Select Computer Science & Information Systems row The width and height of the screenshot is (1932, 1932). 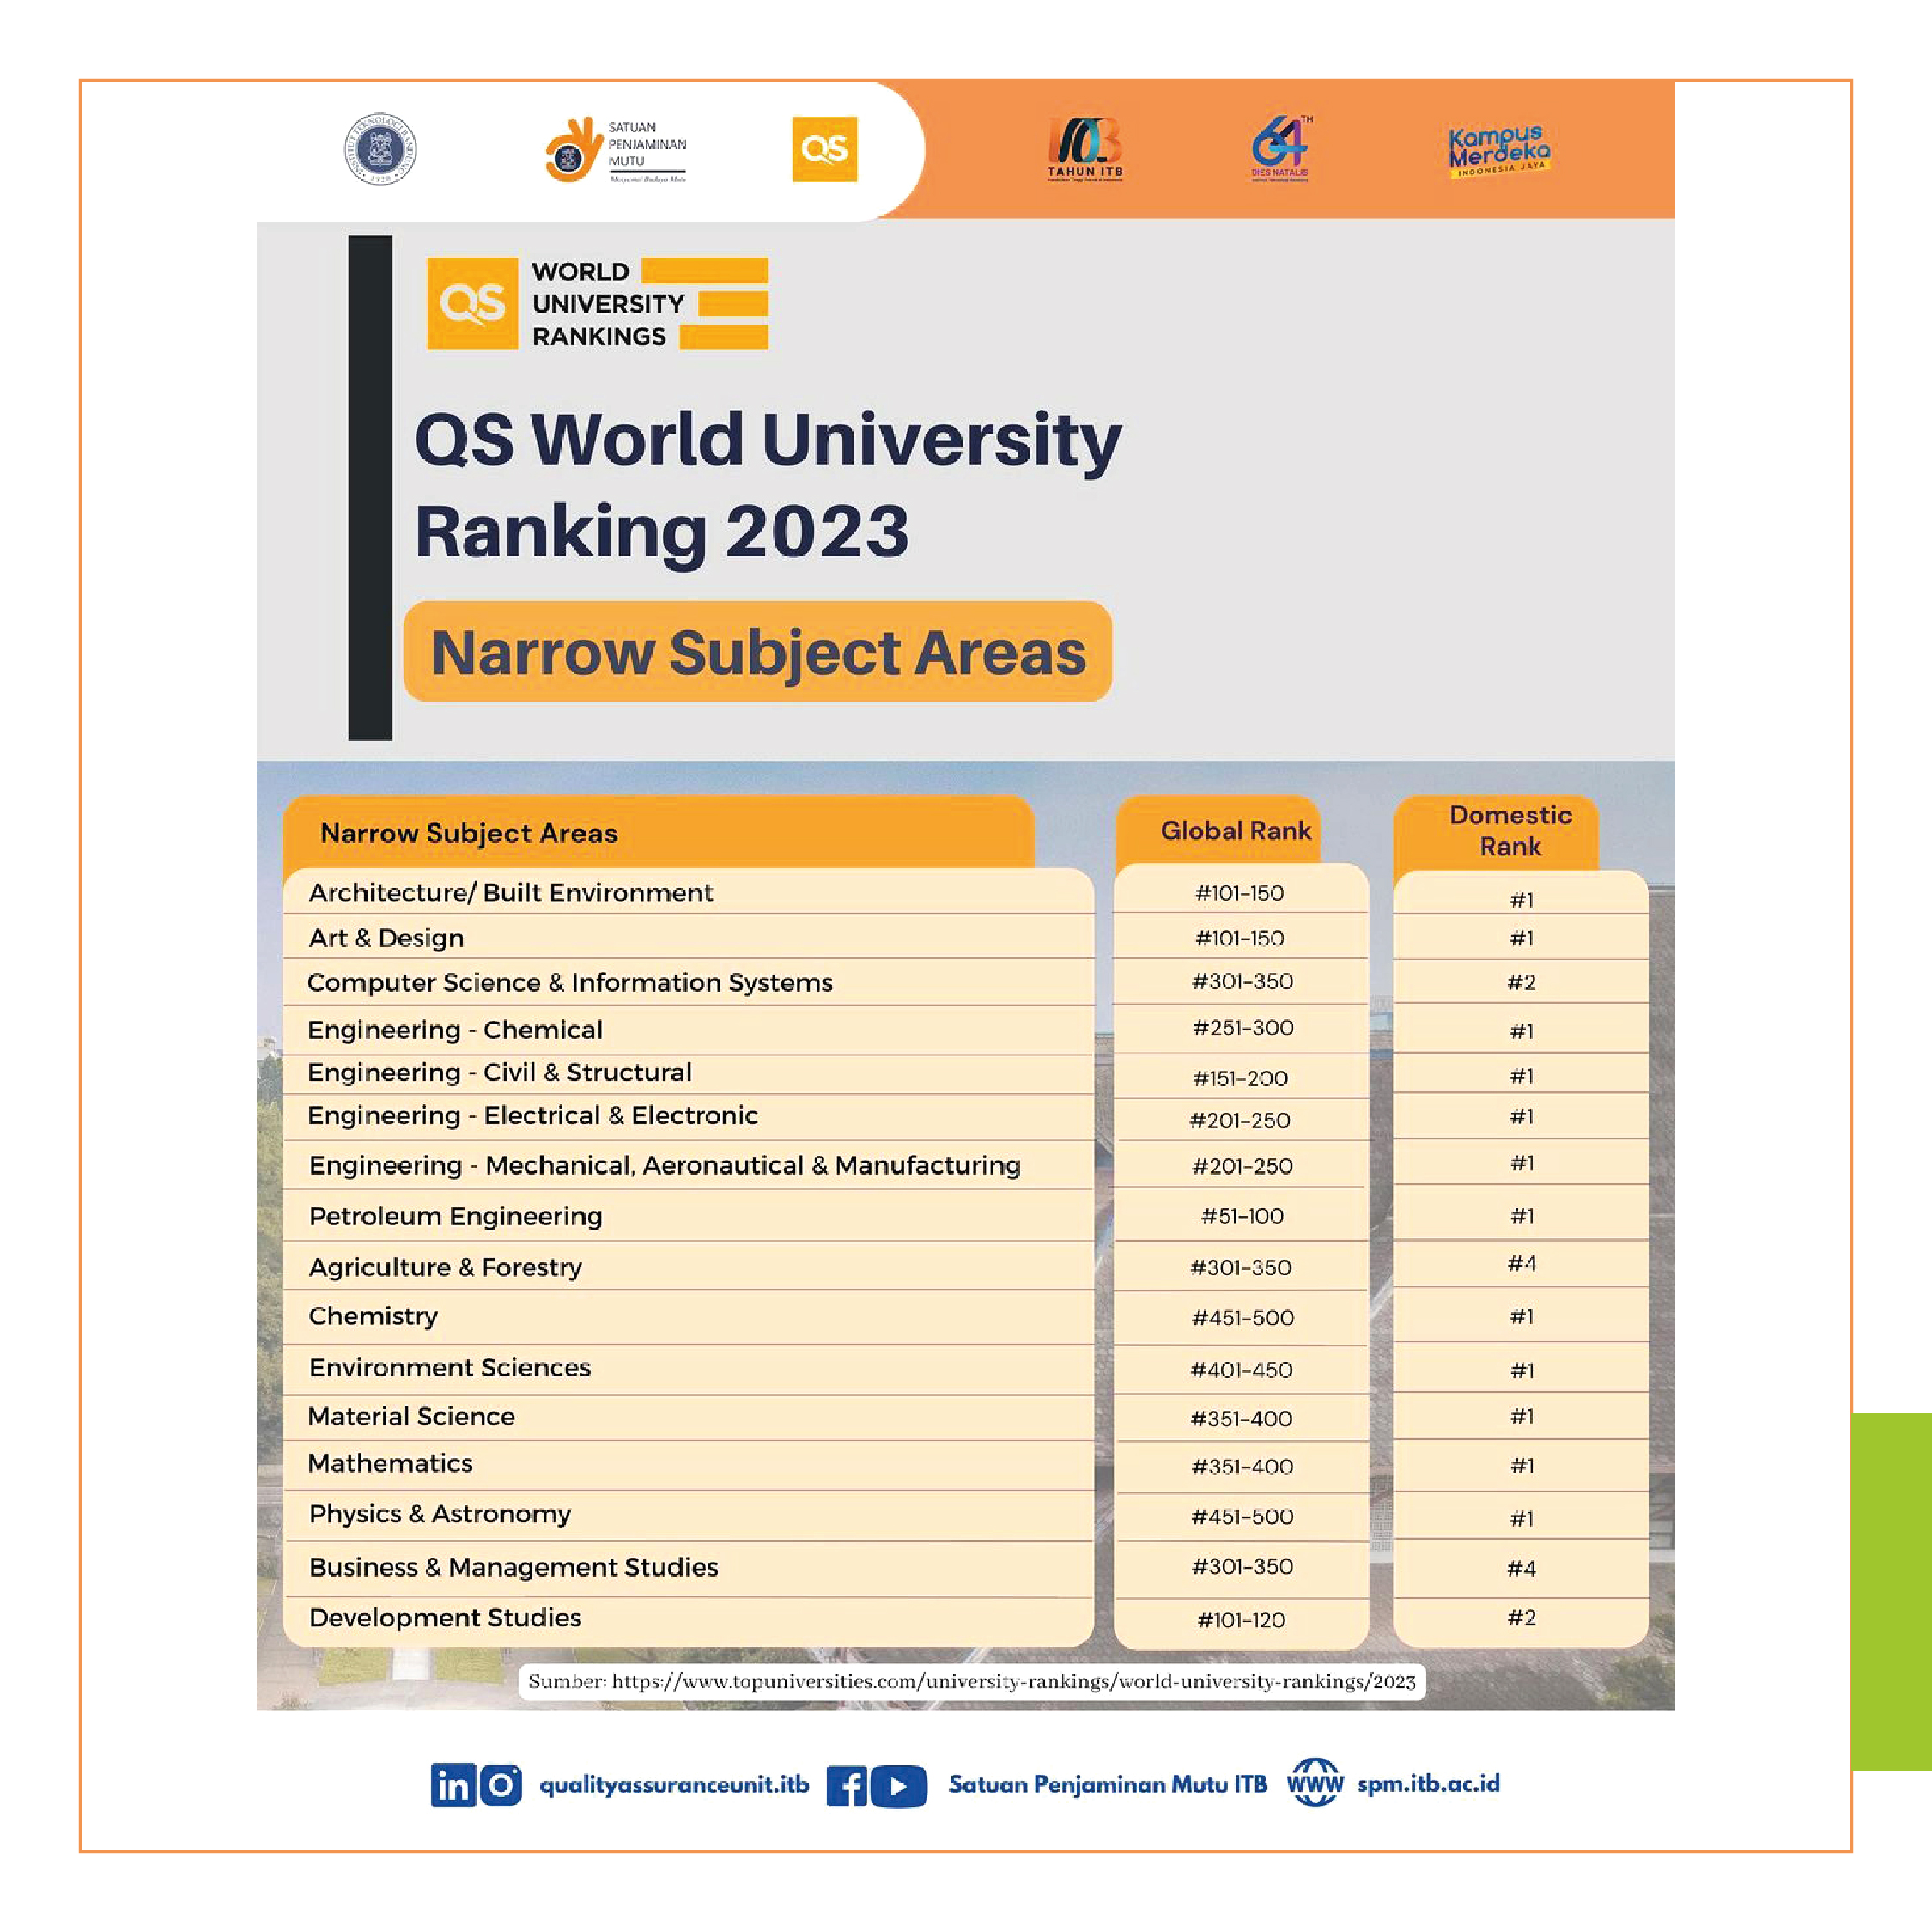(688, 982)
